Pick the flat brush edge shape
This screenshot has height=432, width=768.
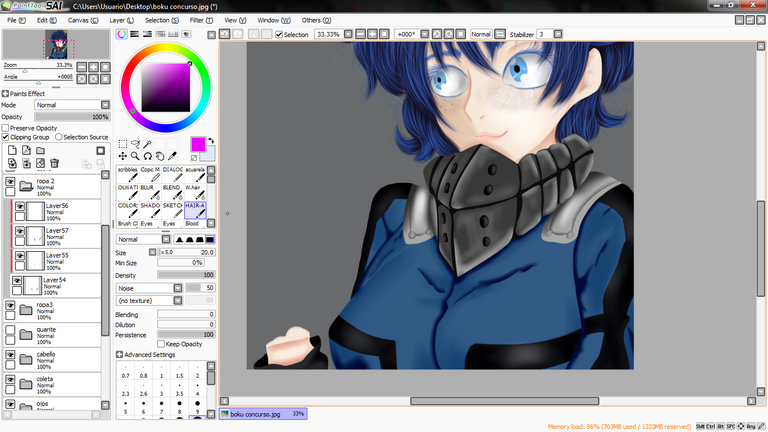210,239
